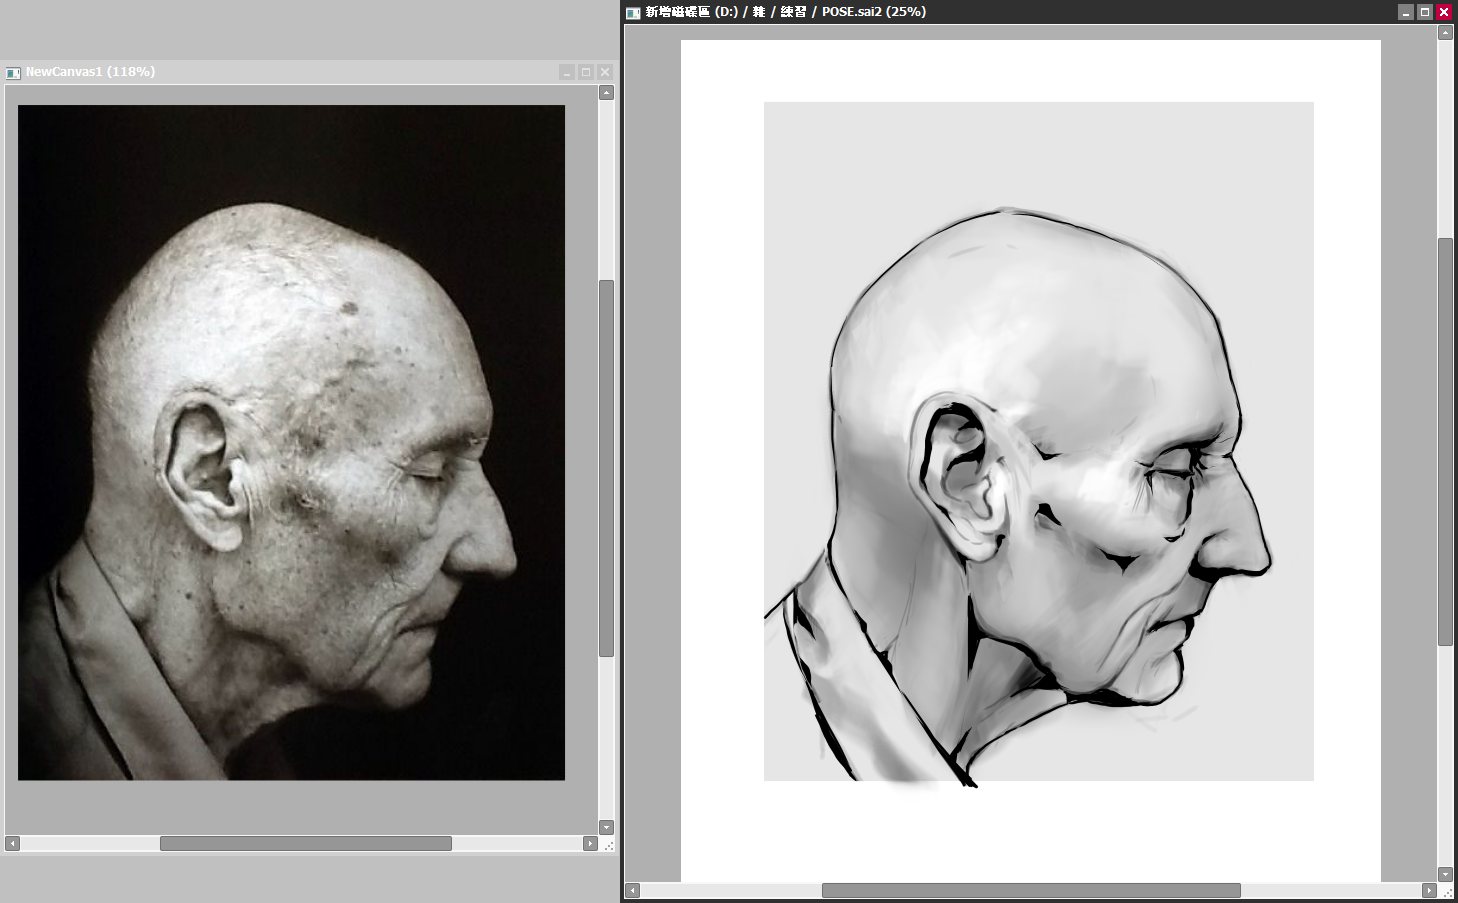
Task: Click the NewCanvas1 scroll-left arrow
Action: tap(12, 844)
